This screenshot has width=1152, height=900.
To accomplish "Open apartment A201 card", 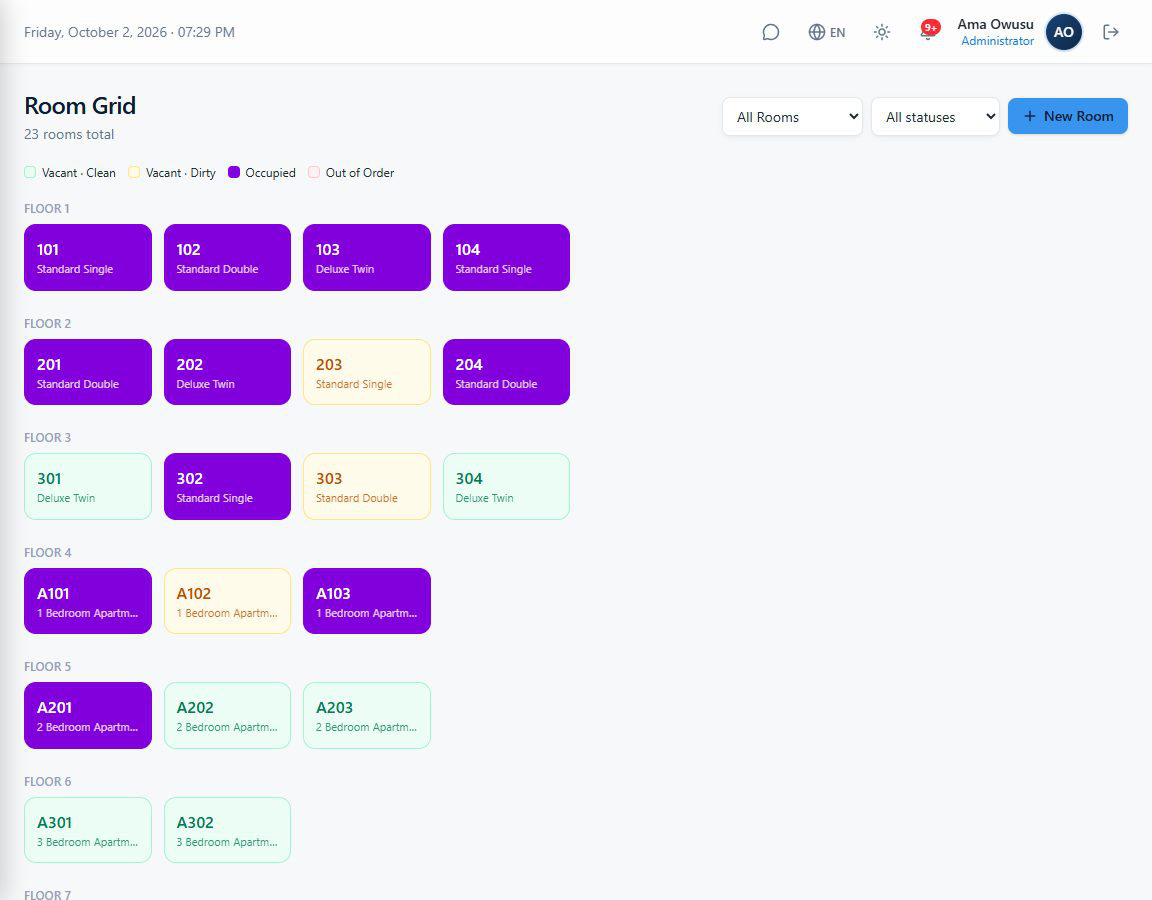I will click(x=88, y=716).
